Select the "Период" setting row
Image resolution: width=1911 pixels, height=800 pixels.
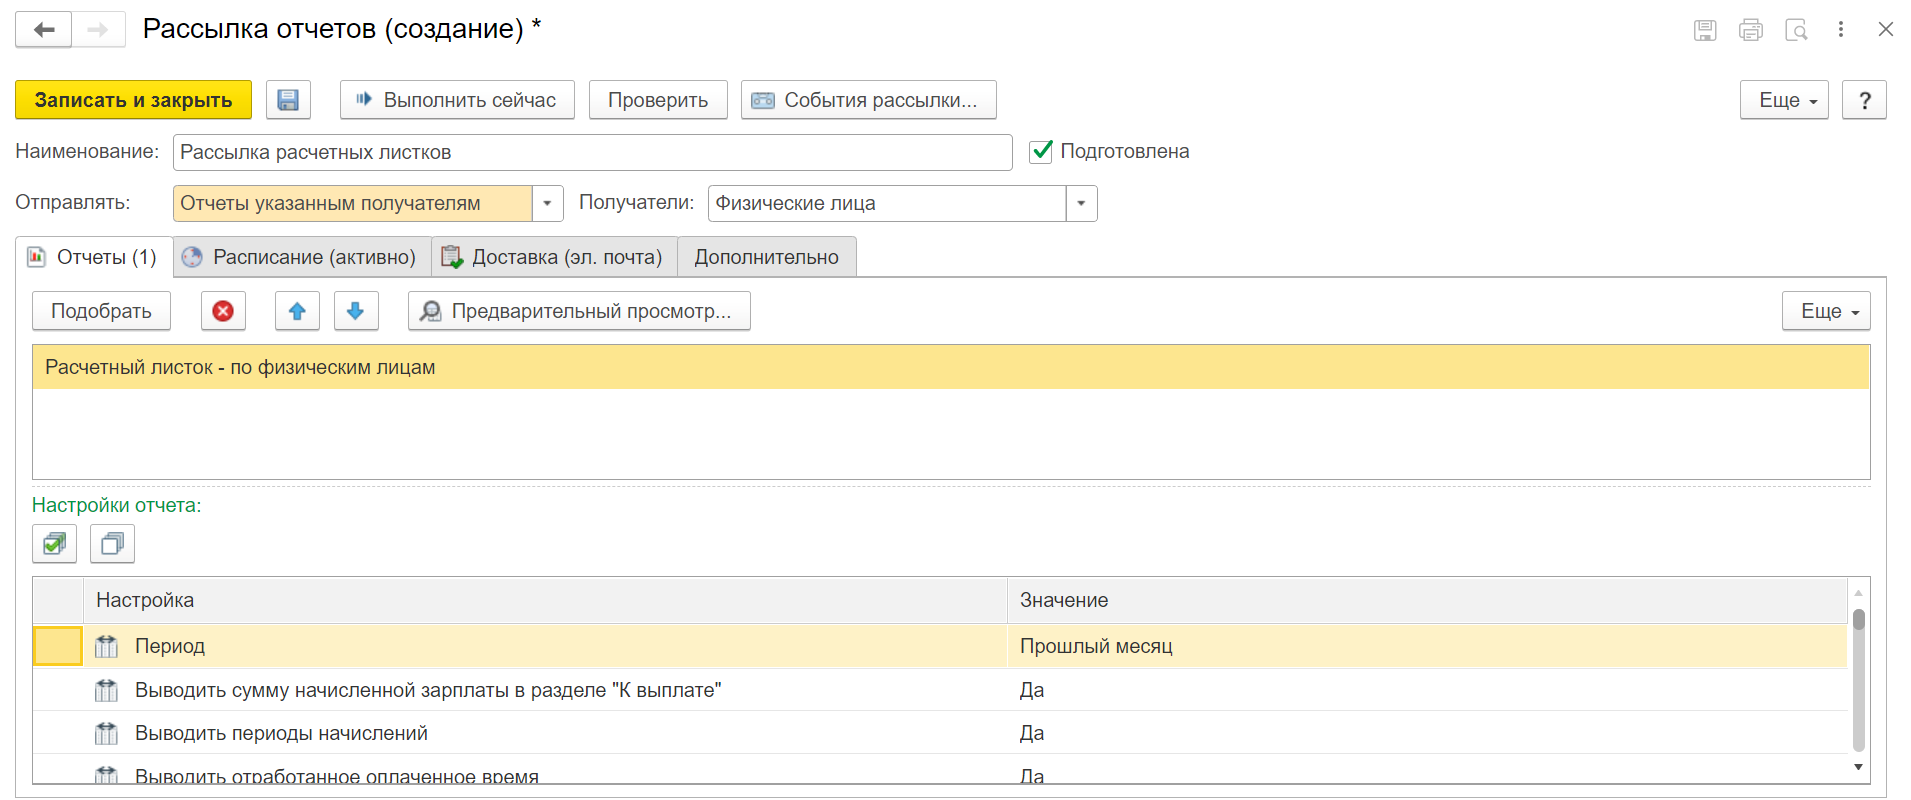(940, 646)
